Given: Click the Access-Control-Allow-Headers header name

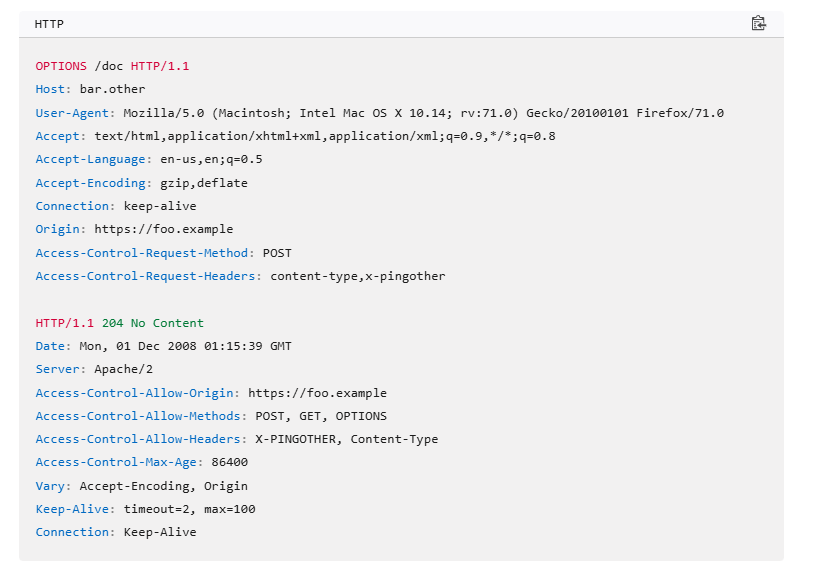Looking at the screenshot, I should click(x=140, y=439).
